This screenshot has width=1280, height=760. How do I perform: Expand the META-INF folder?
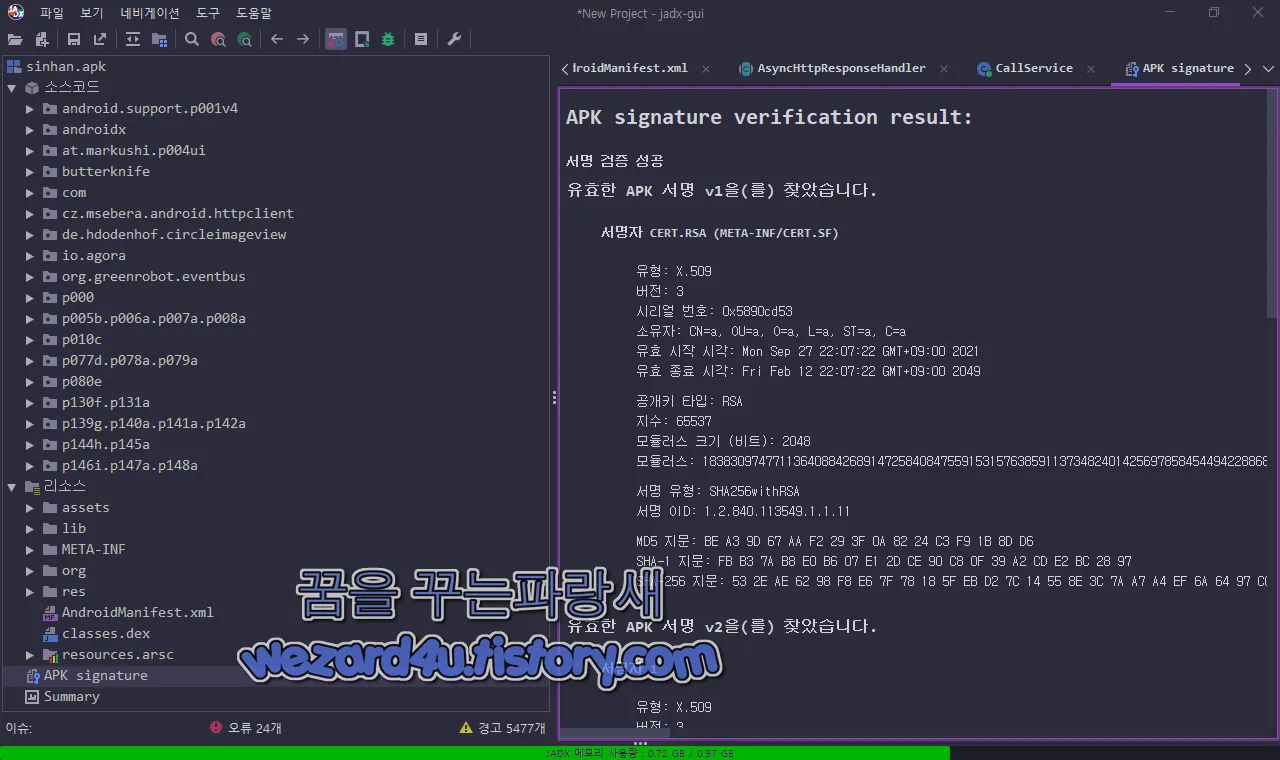[30, 549]
